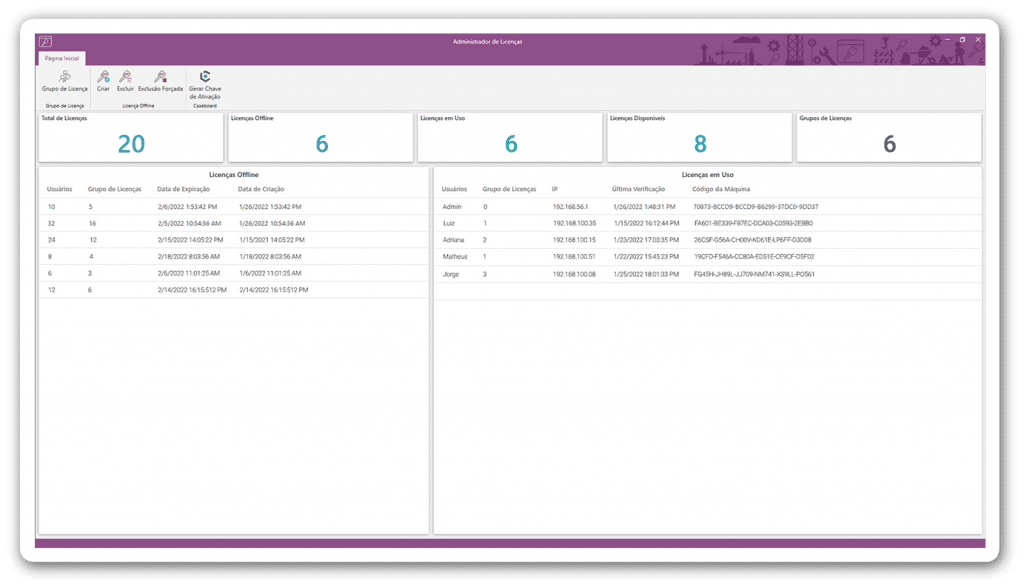Select creation date 1/26/2022 1:53:42 PM
The image size is (1024, 588).
click(270, 206)
